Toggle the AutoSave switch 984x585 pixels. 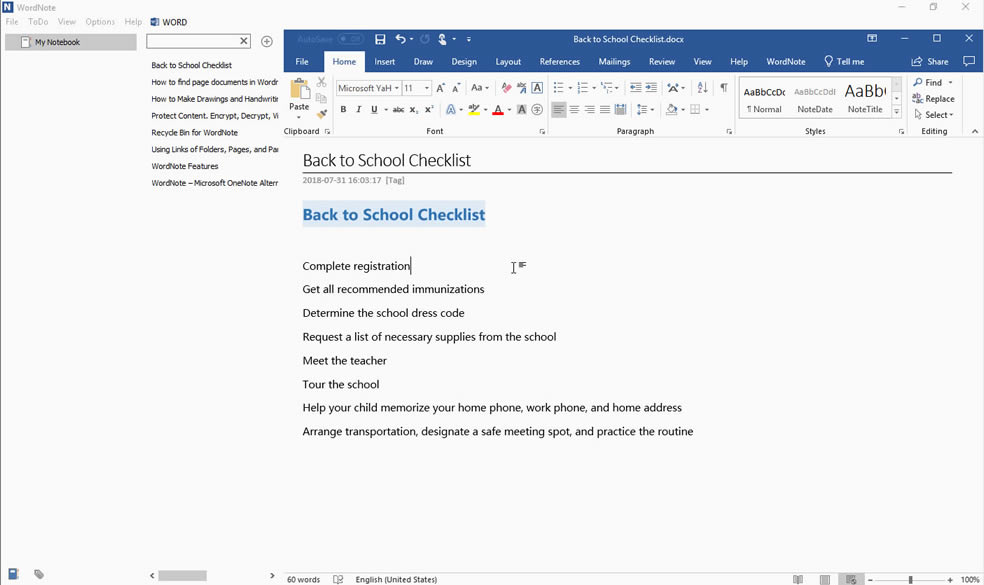[x=350, y=39]
